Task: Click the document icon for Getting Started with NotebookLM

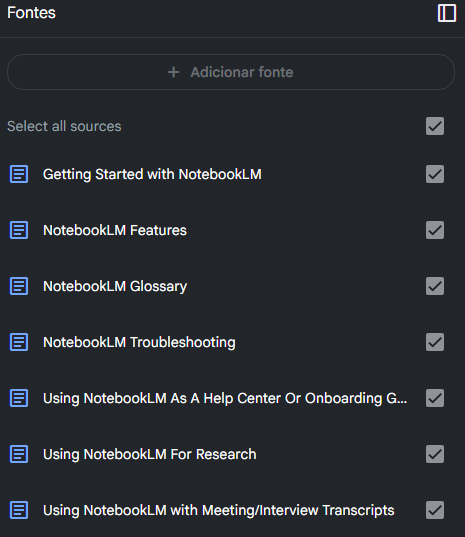Action: [x=19, y=174]
